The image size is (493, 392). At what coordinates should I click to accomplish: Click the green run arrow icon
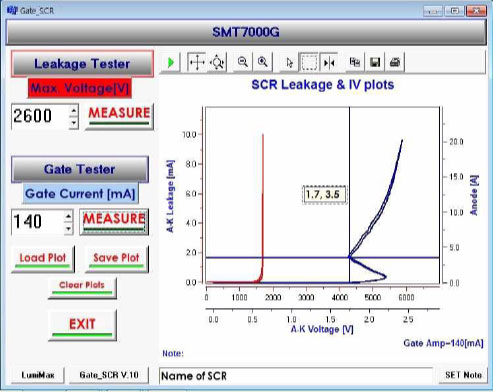pyautogui.click(x=171, y=62)
